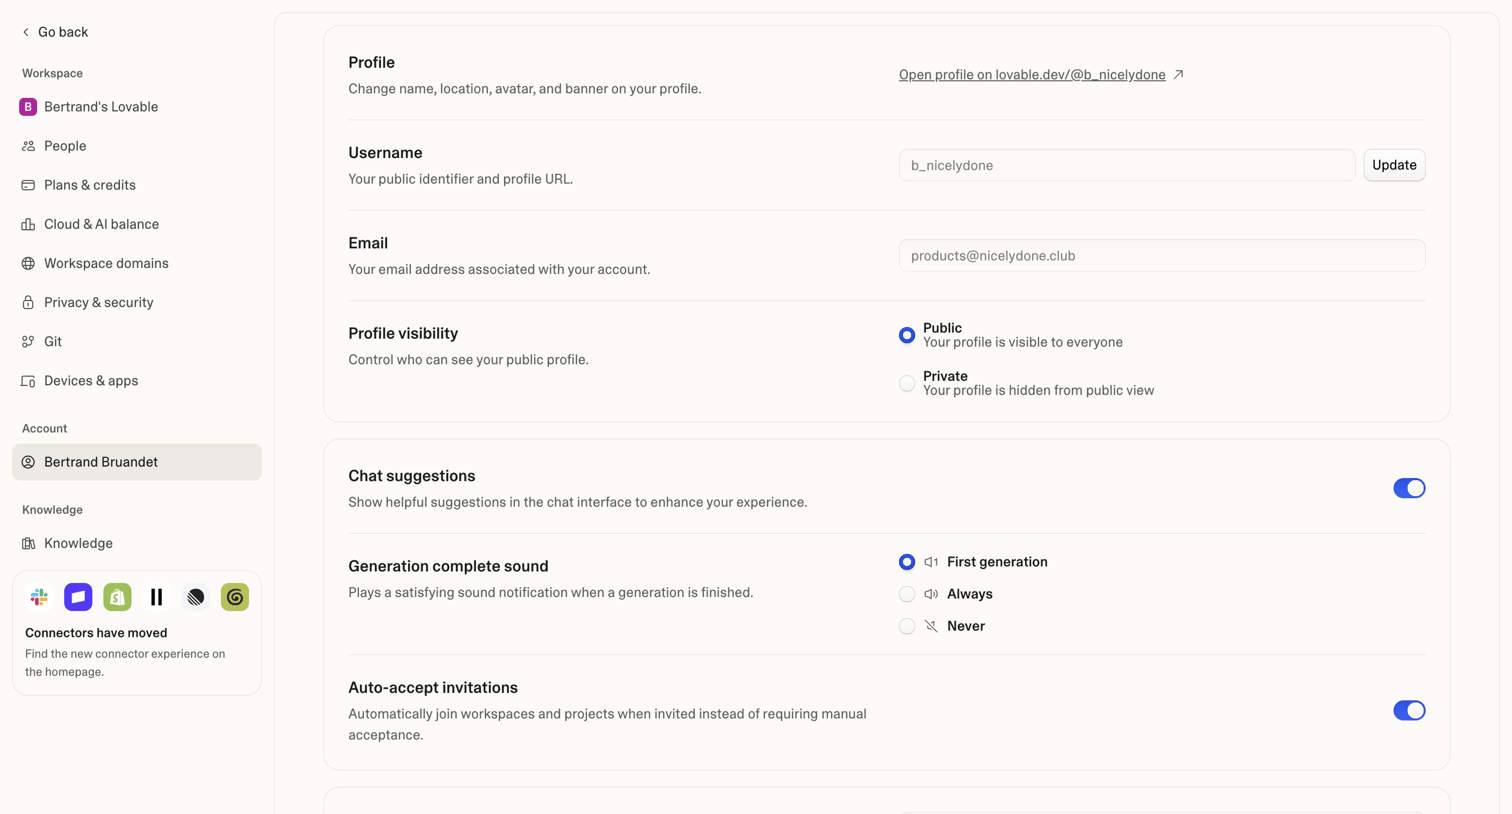The image size is (1512, 814).
Task: Click the Slack connector icon
Action: tap(39, 597)
